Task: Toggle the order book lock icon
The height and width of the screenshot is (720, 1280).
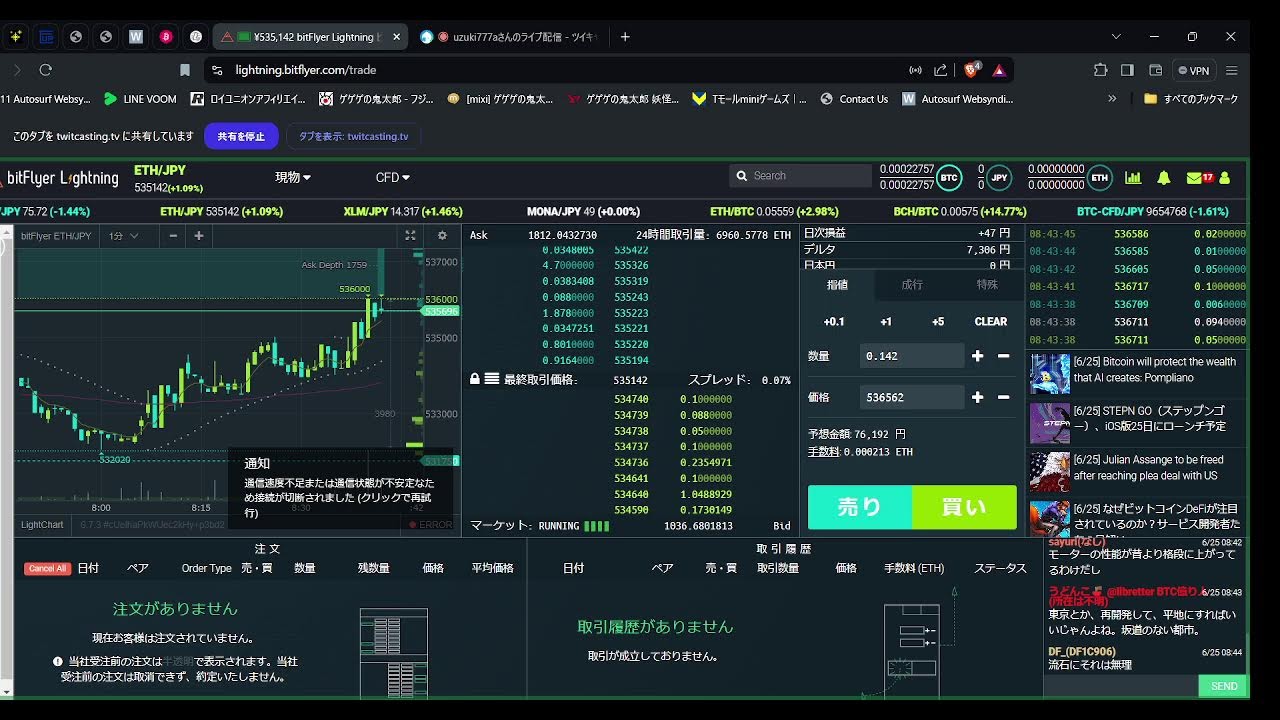Action: 475,380
